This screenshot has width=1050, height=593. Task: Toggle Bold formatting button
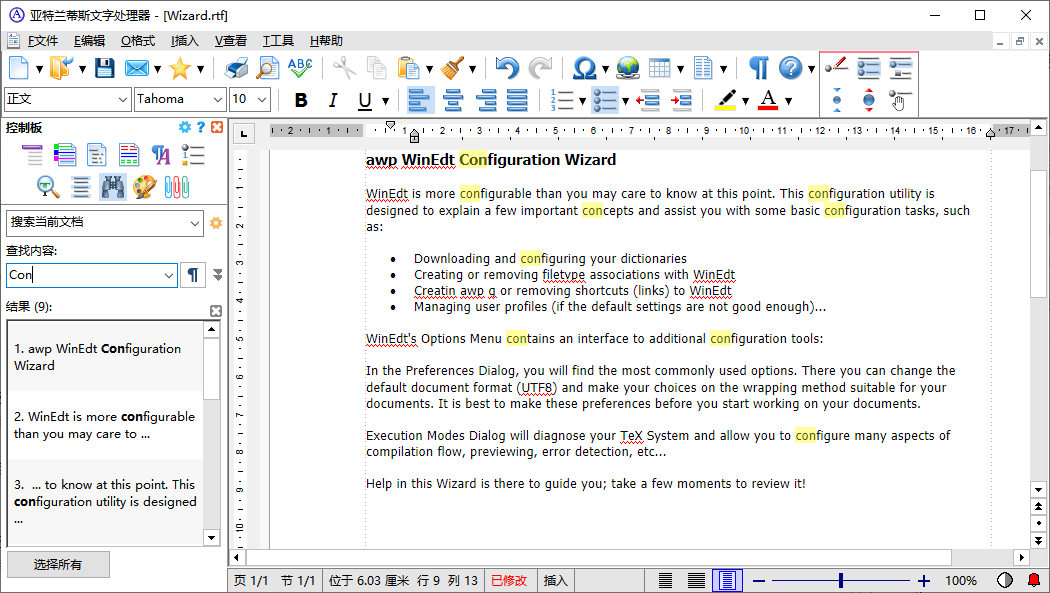[301, 100]
